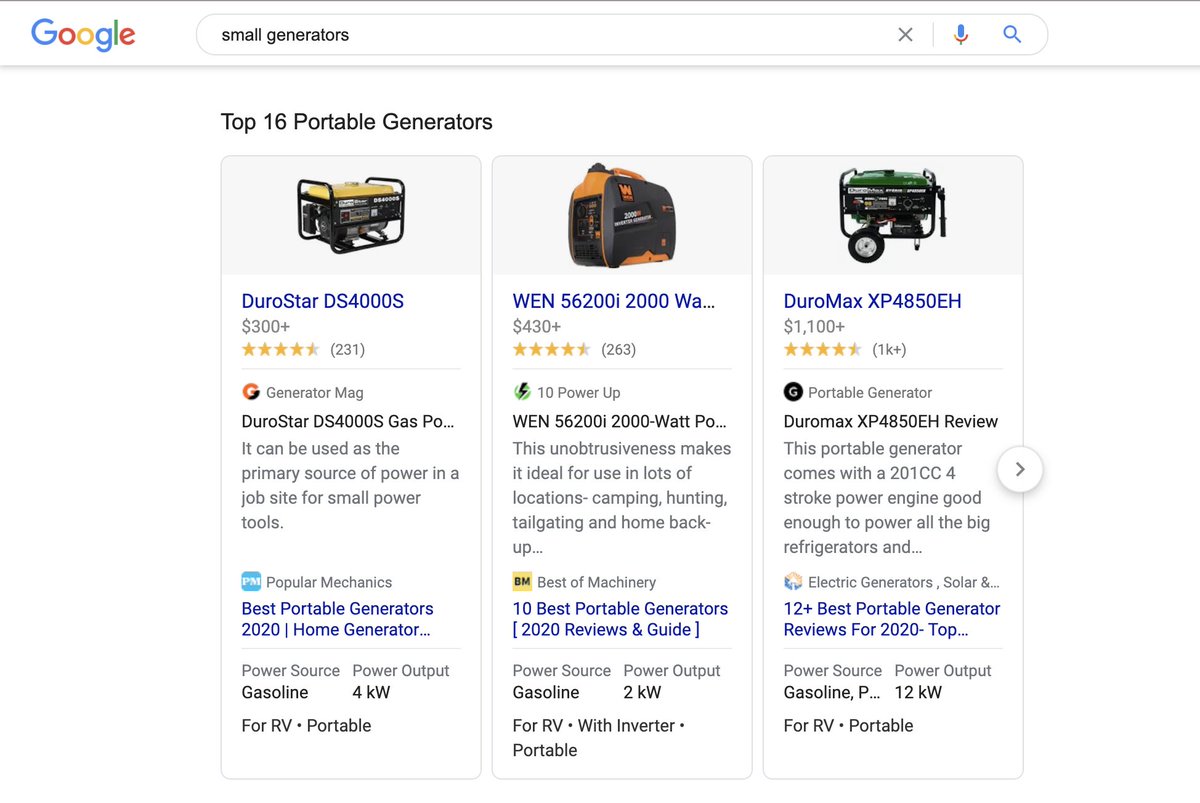Click the 10 Power Up source icon
The image size is (1200, 803).
click(x=522, y=392)
